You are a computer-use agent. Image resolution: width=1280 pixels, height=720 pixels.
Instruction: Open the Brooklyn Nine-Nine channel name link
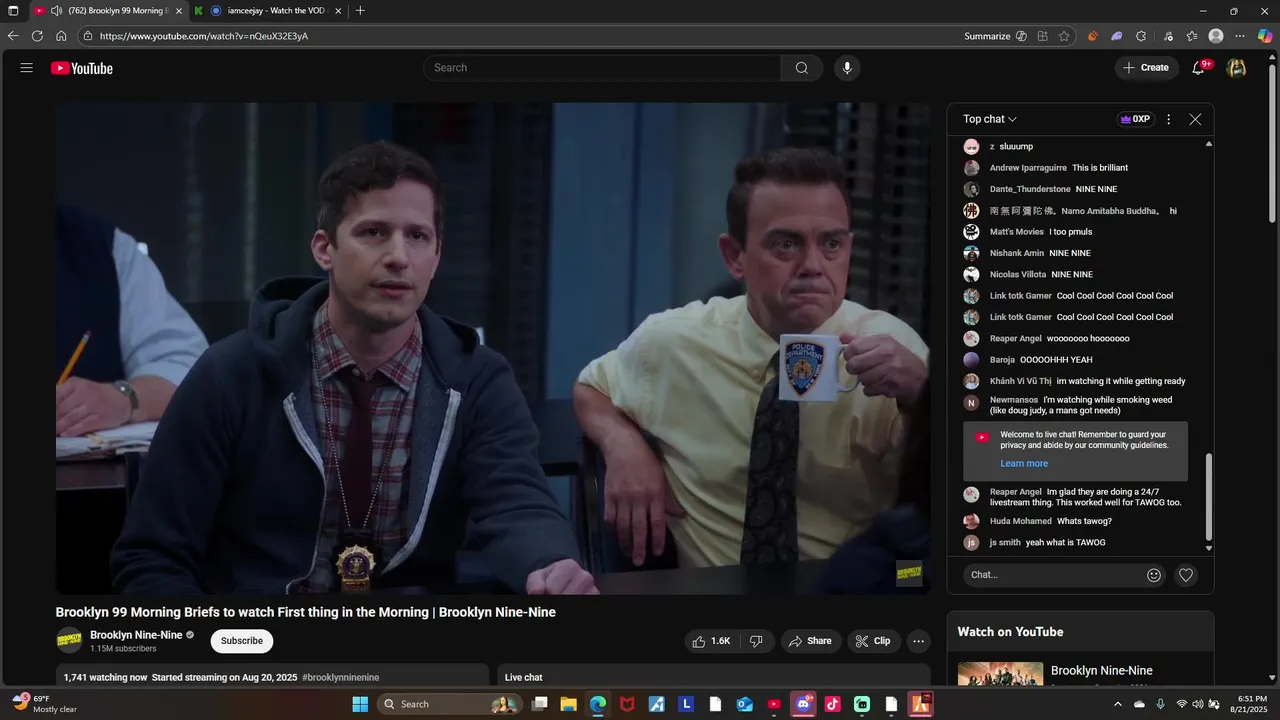[136, 635]
